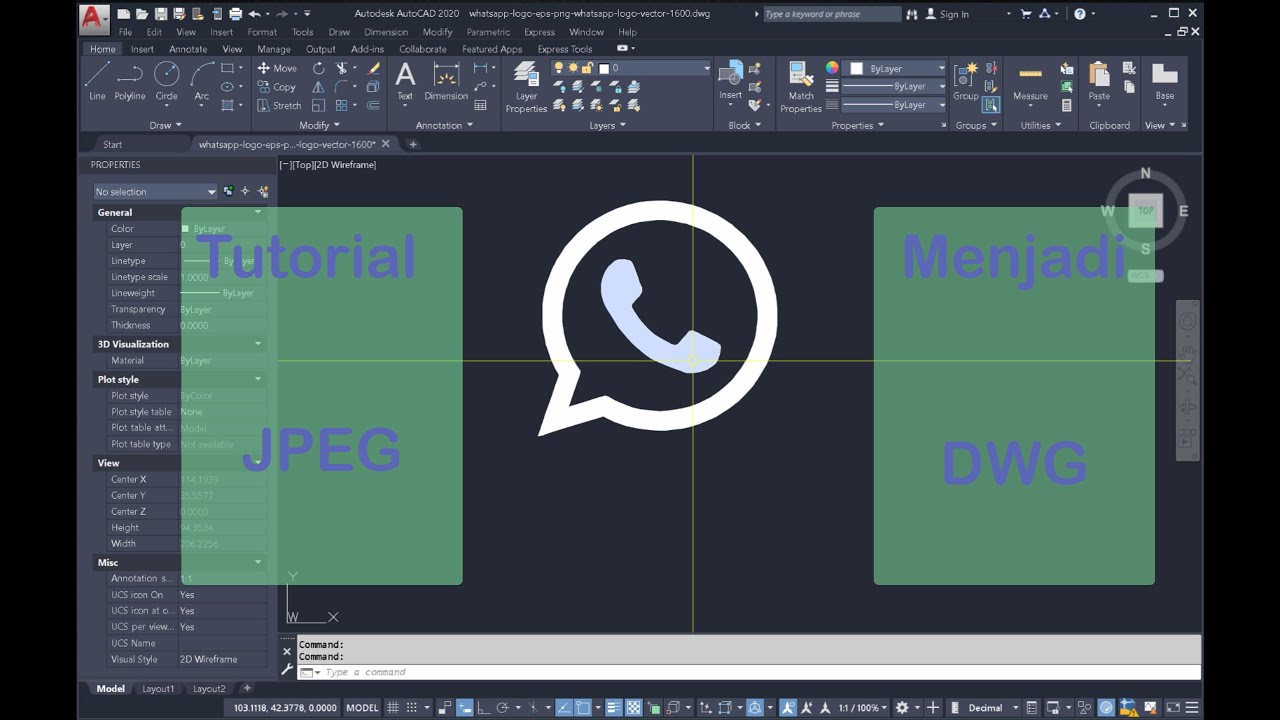This screenshot has width=1280, height=720.
Task: Open the Dimension menu
Action: (385, 32)
